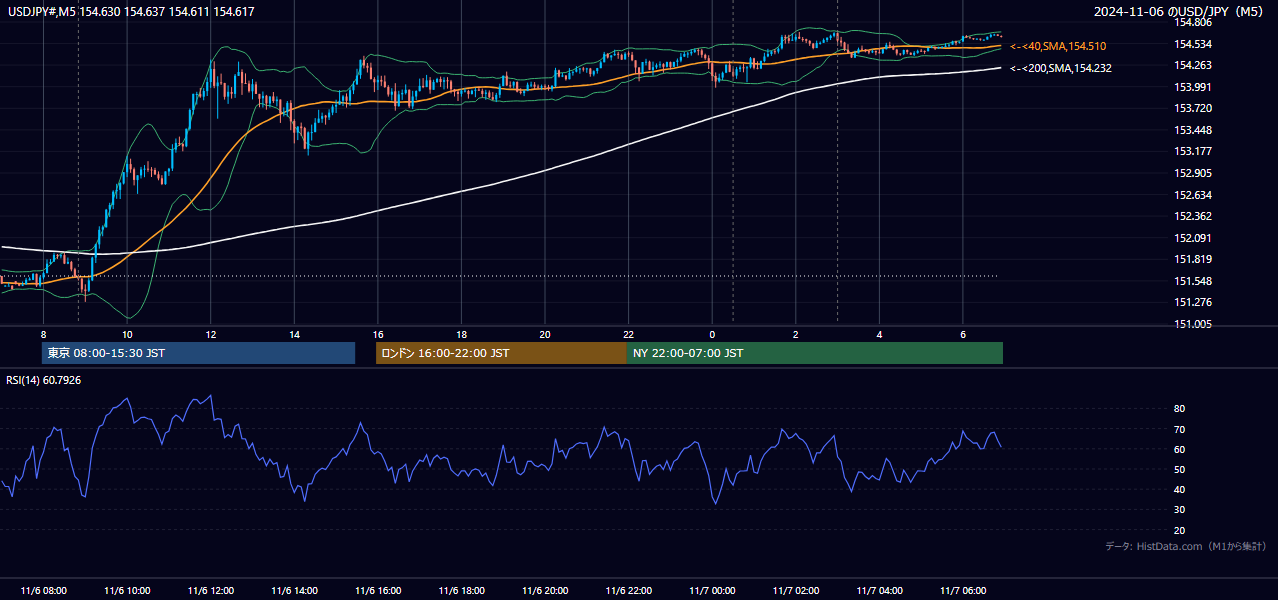Click the RSI axis level 20

coord(1180,530)
